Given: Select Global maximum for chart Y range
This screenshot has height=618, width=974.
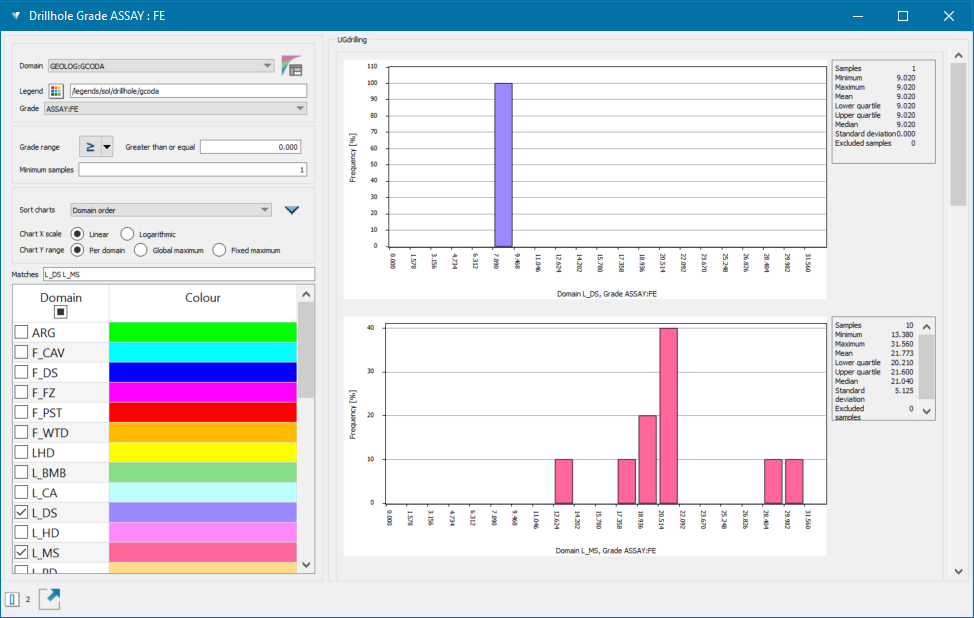Looking at the screenshot, I should [x=141, y=250].
